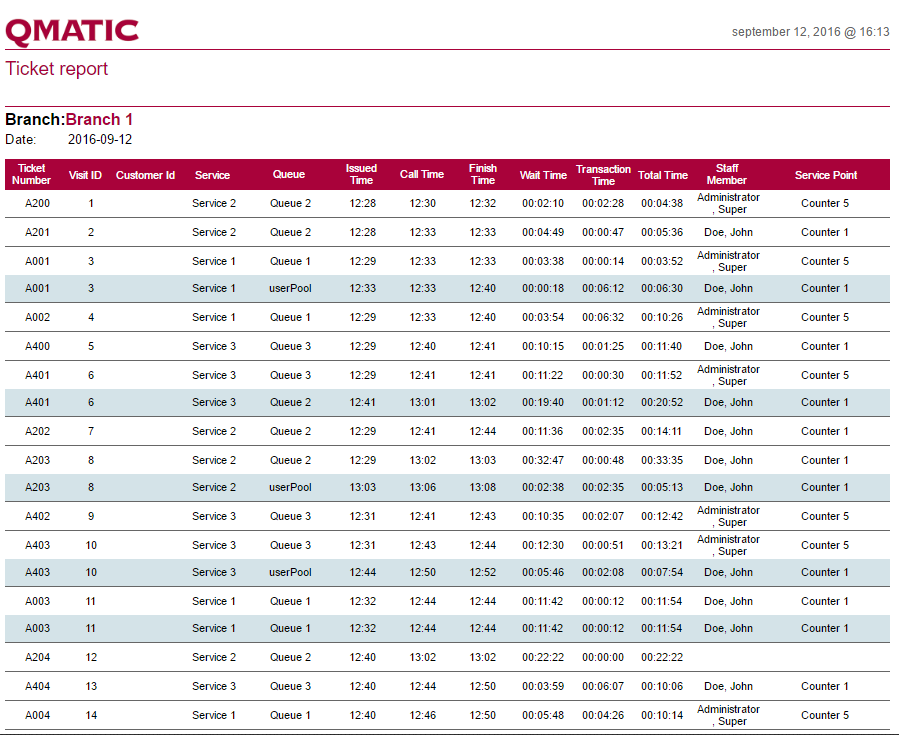Screen dimensions: 899x735
Task: Click the Ticket report title
Action: pos(57,69)
